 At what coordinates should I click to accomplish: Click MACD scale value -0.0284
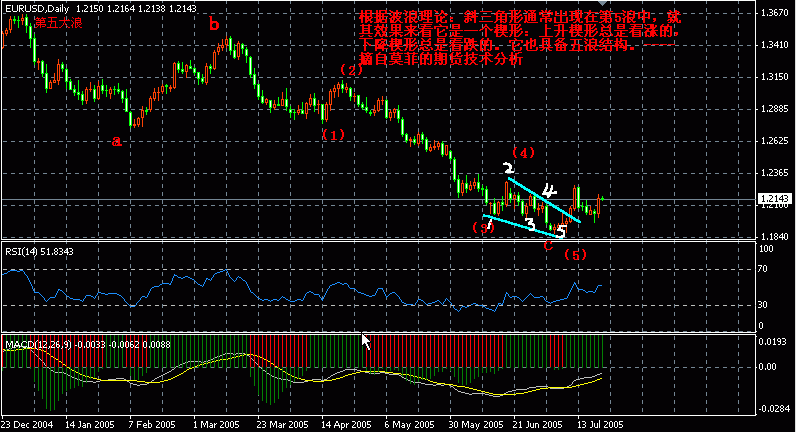click(775, 409)
